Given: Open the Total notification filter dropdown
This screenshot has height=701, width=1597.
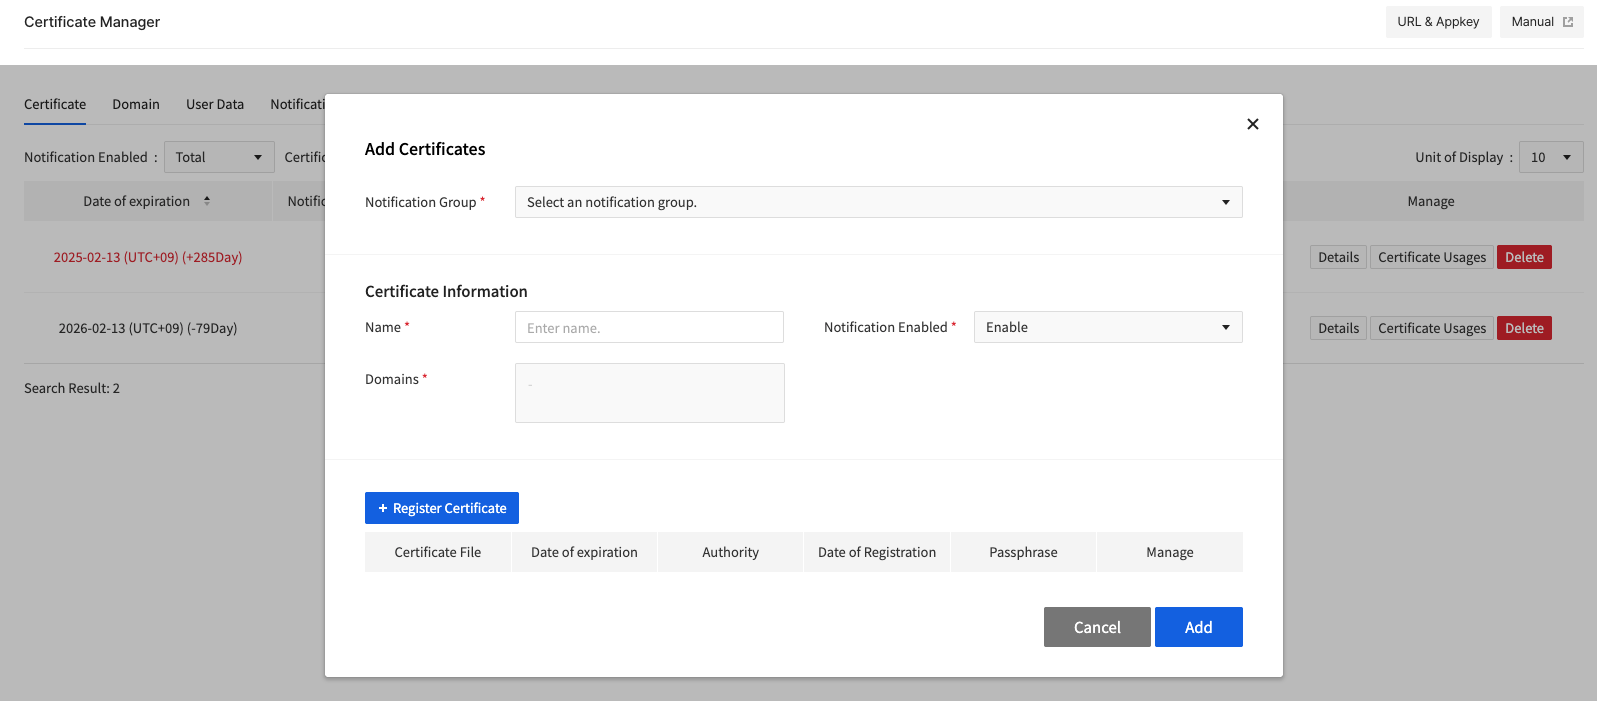Looking at the screenshot, I should click(218, 157).
